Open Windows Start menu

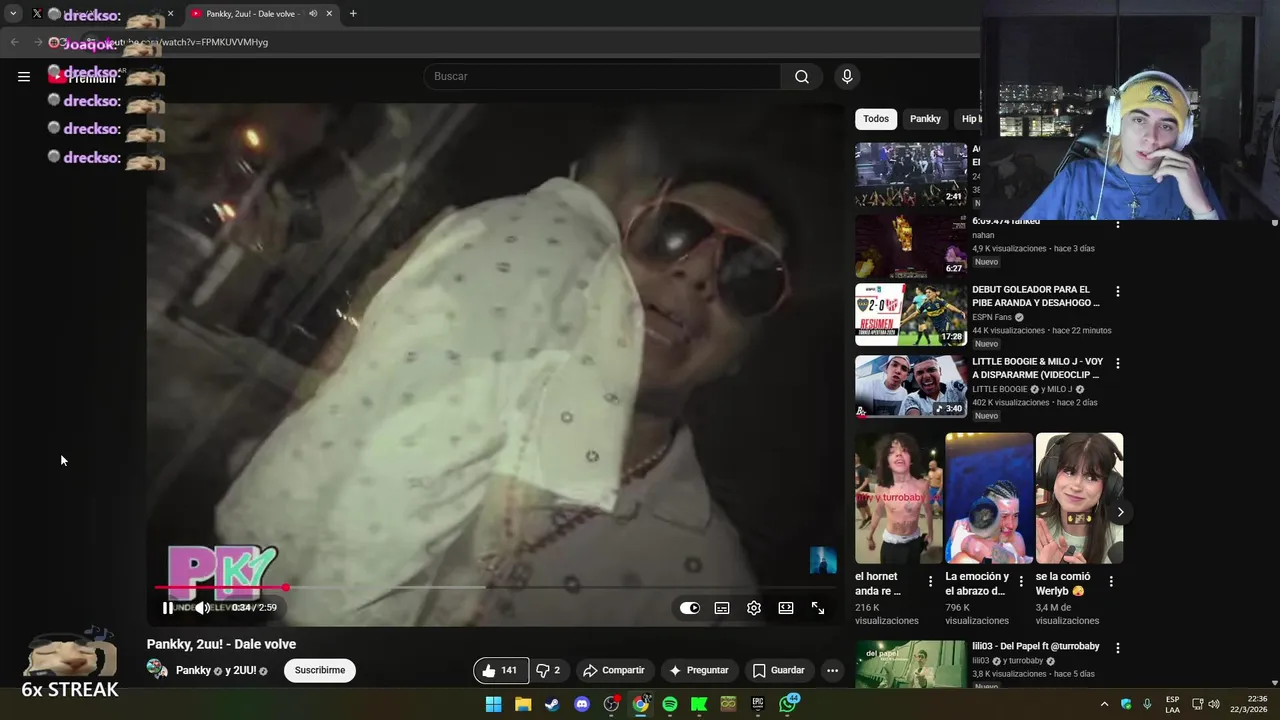point(494,704)
